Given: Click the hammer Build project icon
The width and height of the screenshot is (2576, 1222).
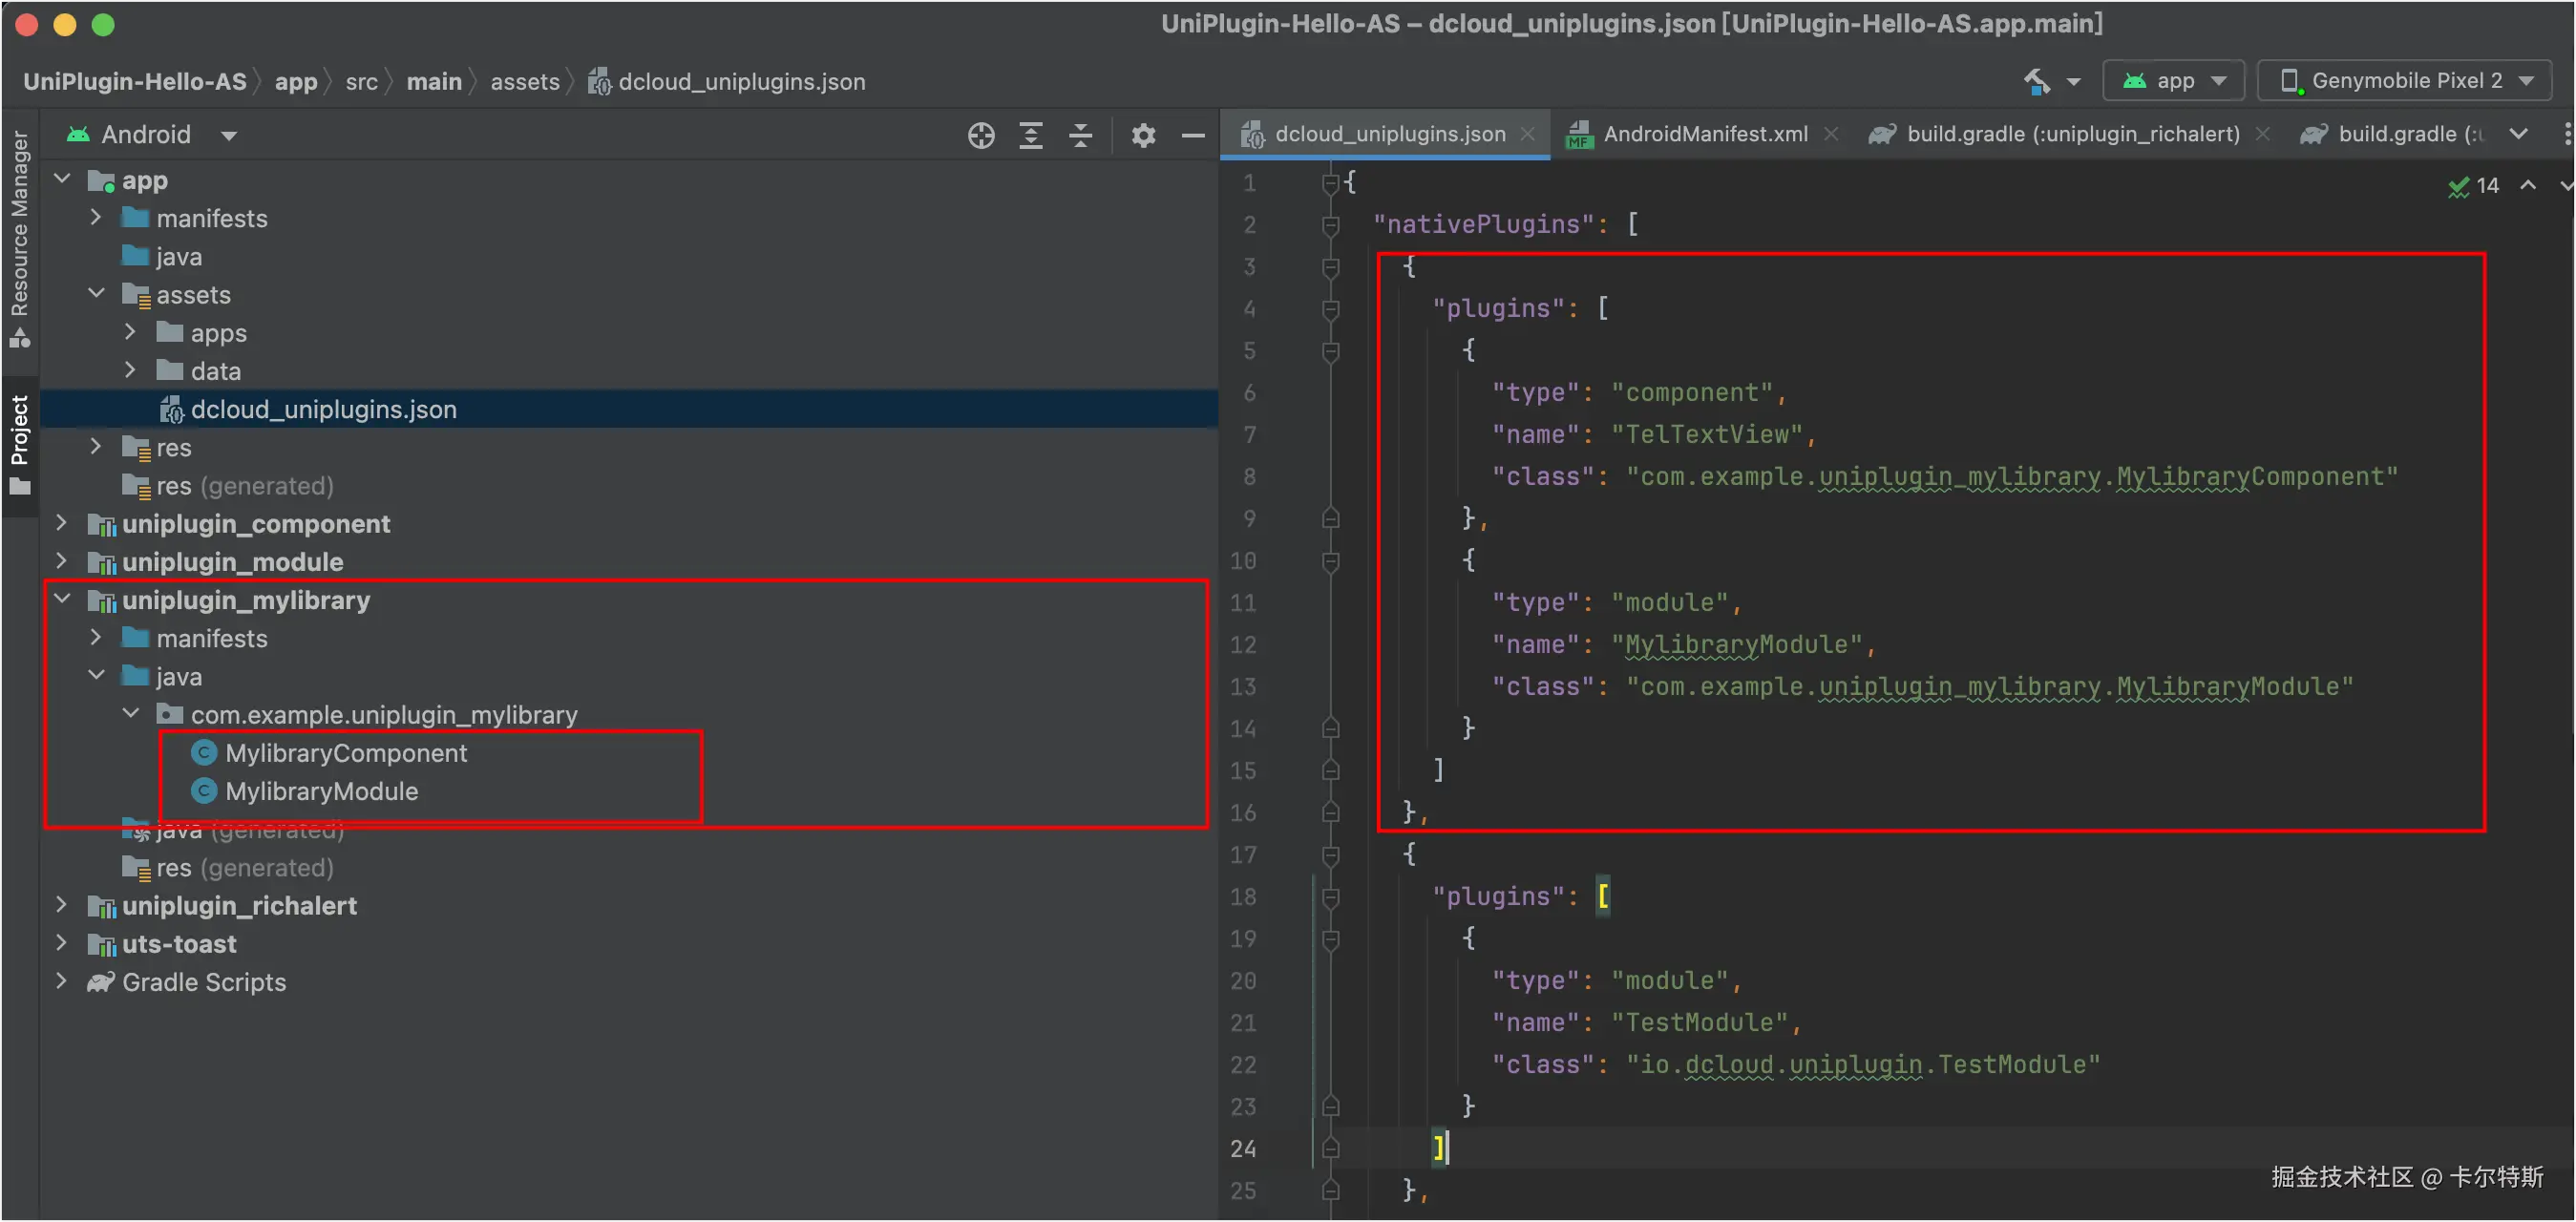Looking at the screenshot, I should pos(2037,81).
